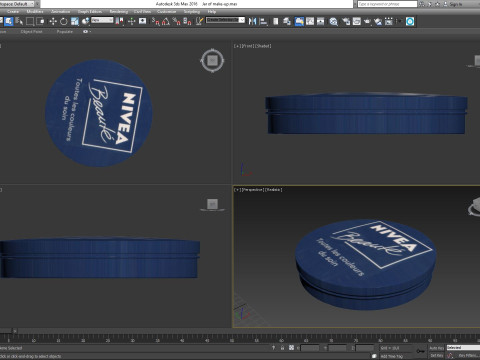Click Set Key button
Viewport: 480px width, 360px height.
tap(436, 356)
